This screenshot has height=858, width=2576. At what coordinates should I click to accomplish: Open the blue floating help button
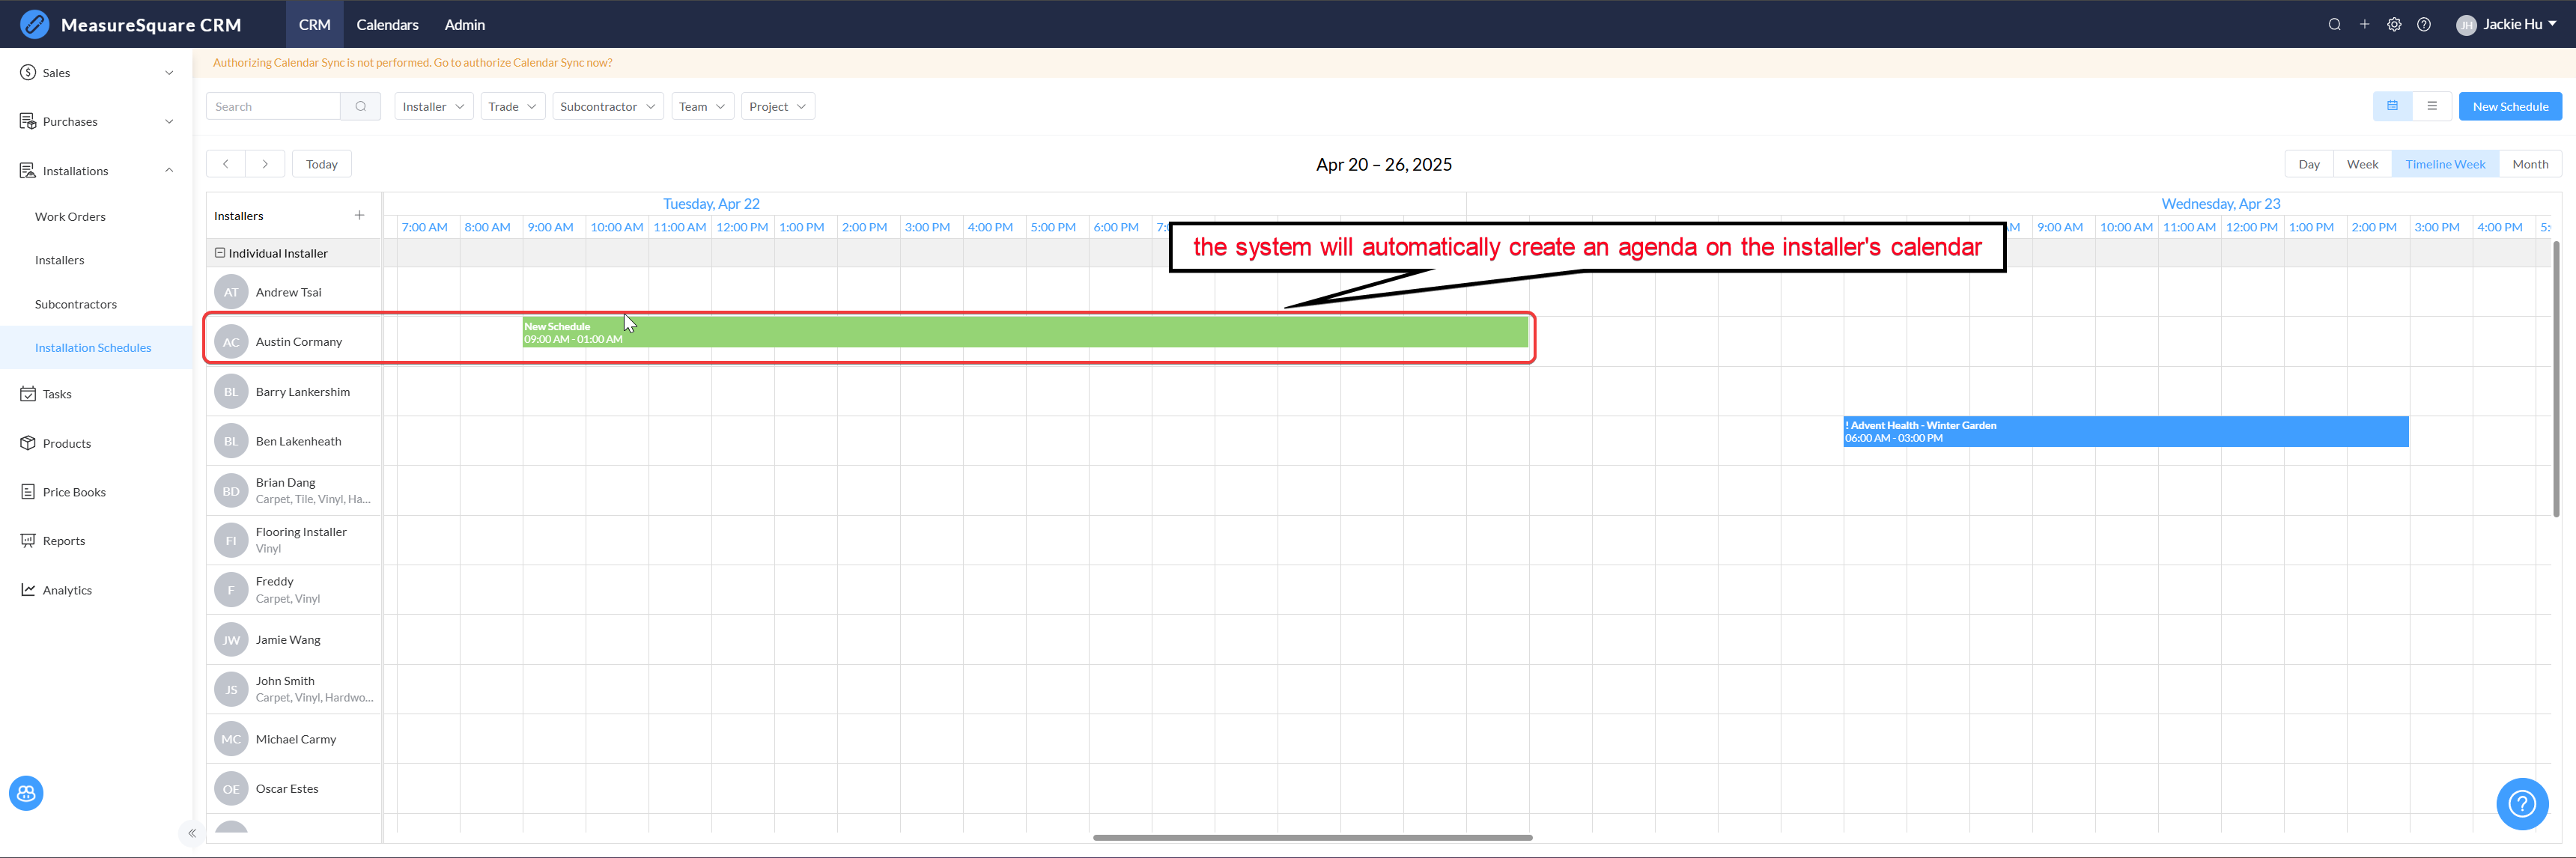click(x=2521, y=803)
